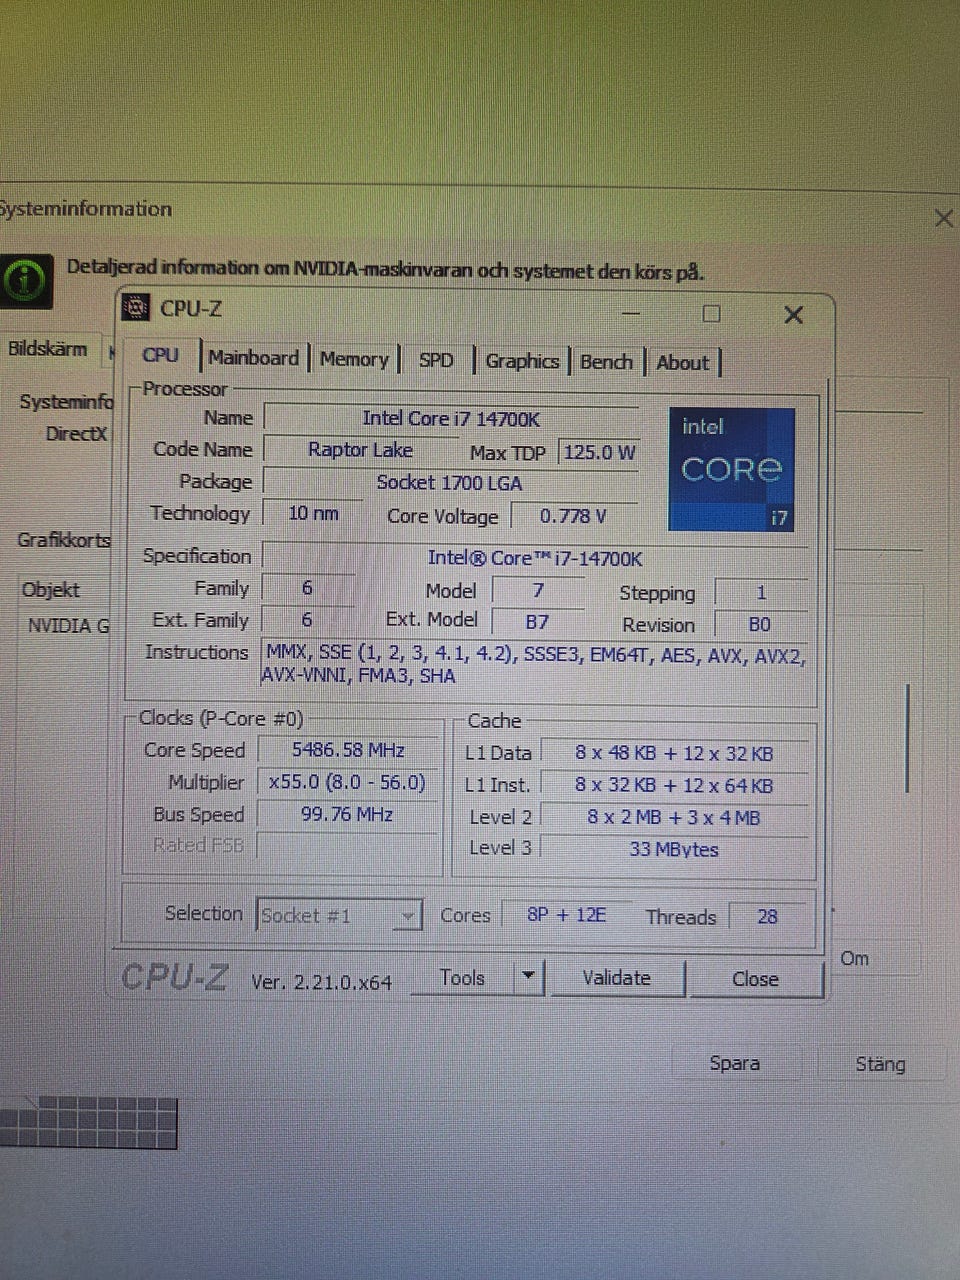Click the Core Speed value 5486.58 MHz
Viewport: 960px width, 1280px height.
(x=348, y=750)
